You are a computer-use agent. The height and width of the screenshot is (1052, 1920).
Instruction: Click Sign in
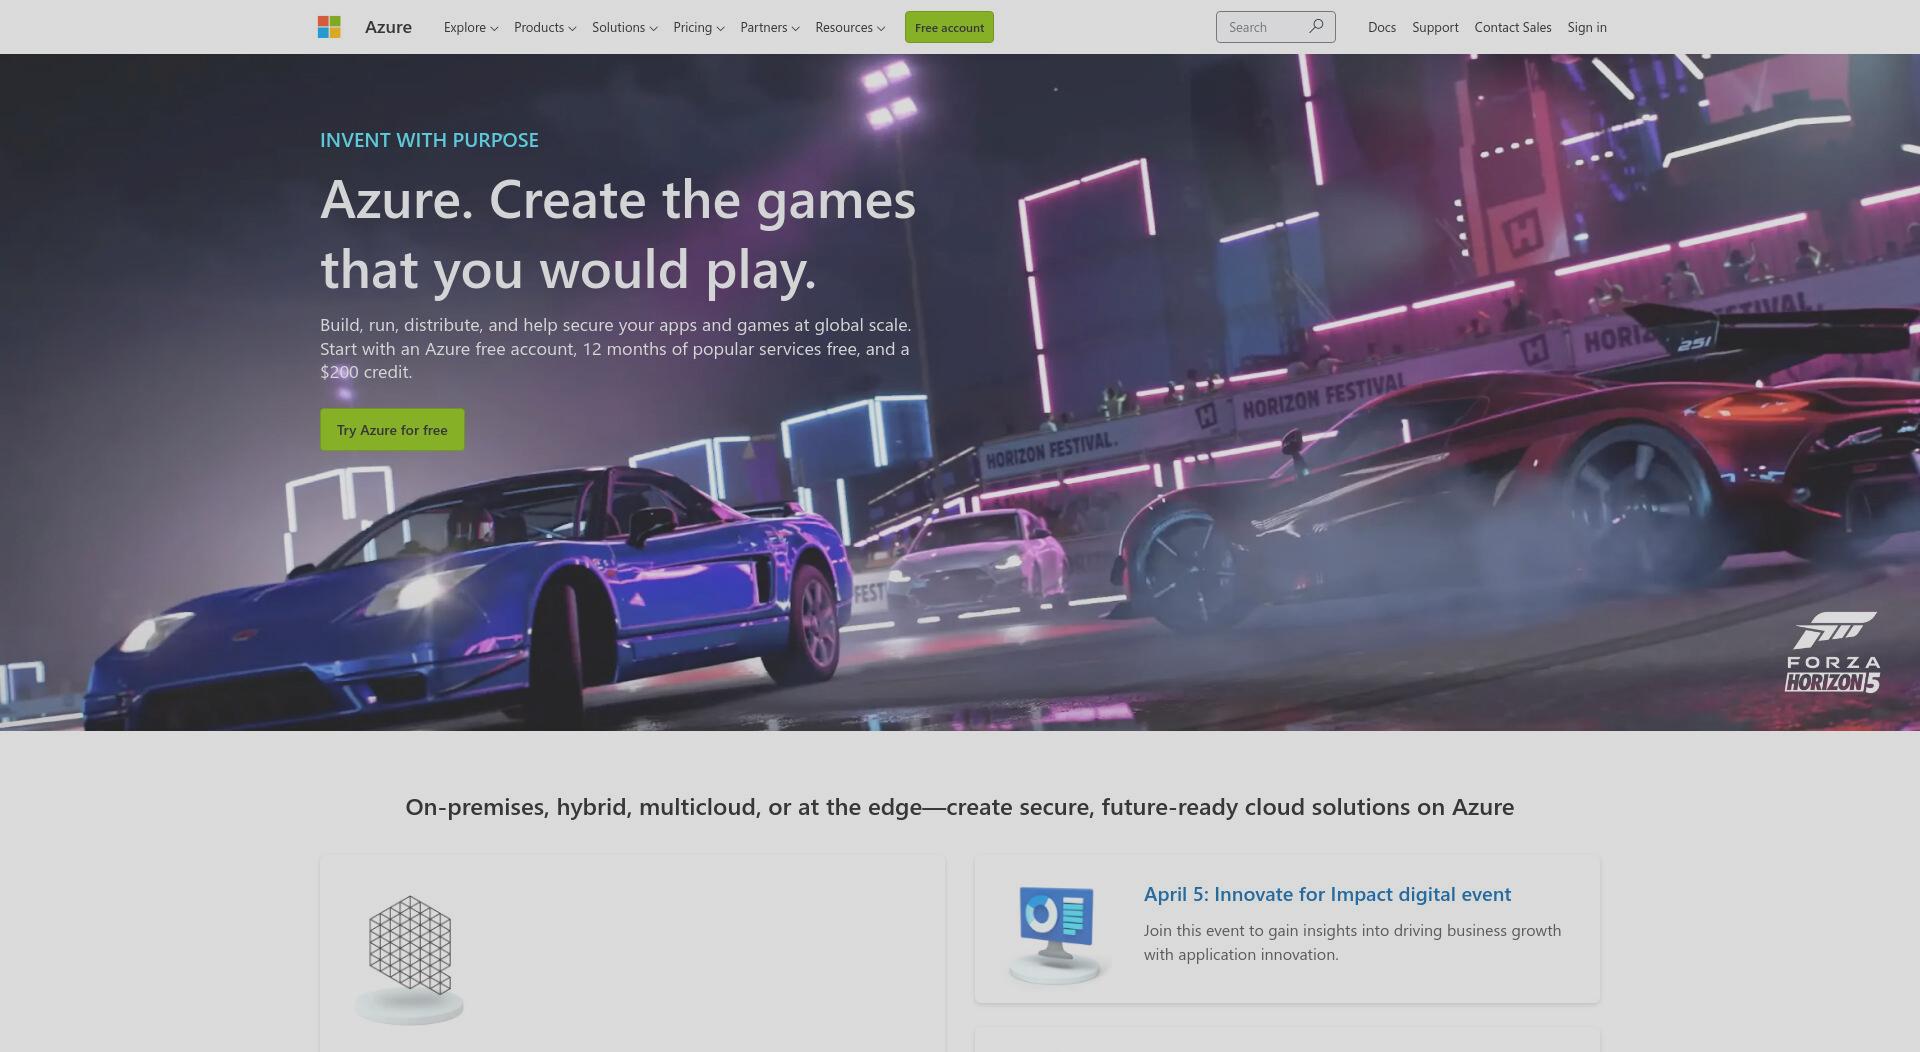click(1587, 27)
